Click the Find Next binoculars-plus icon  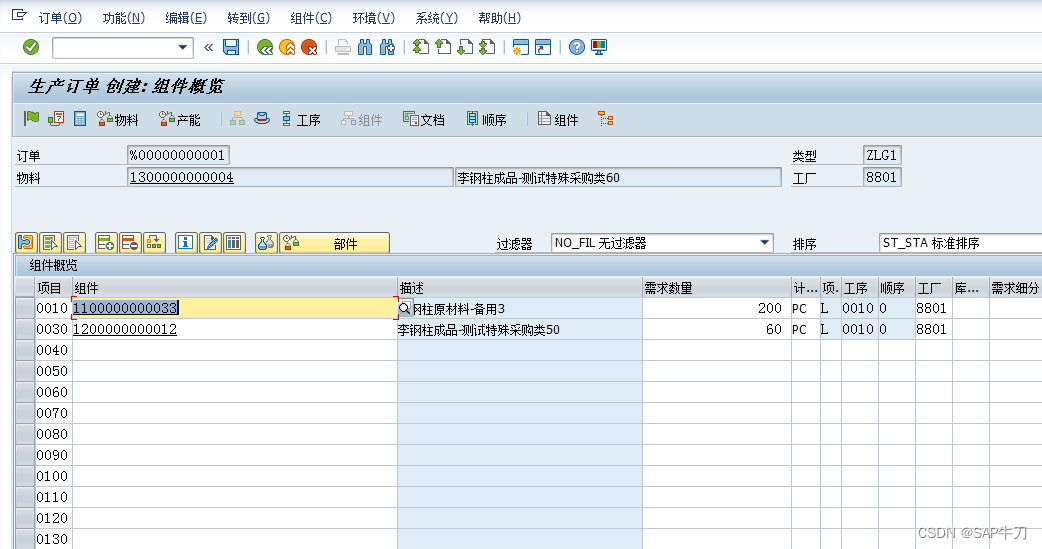coord(387,47)
